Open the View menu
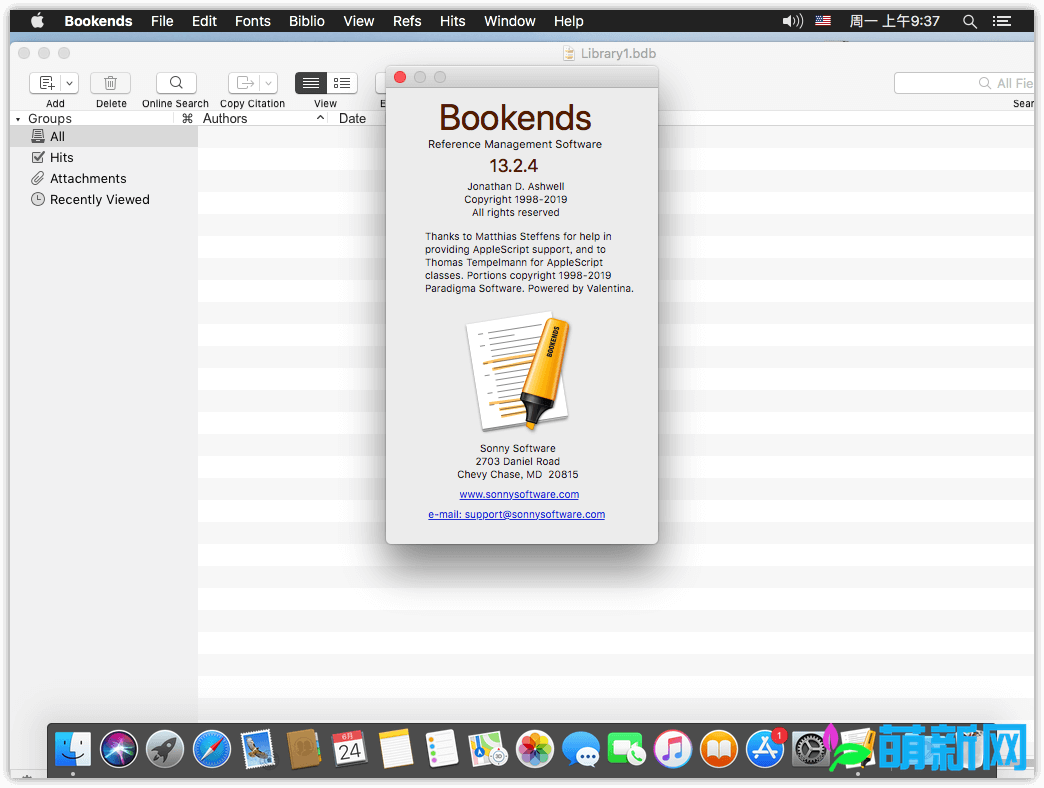Viewport: 1044px width, 788px height. [x=359, y=21]
